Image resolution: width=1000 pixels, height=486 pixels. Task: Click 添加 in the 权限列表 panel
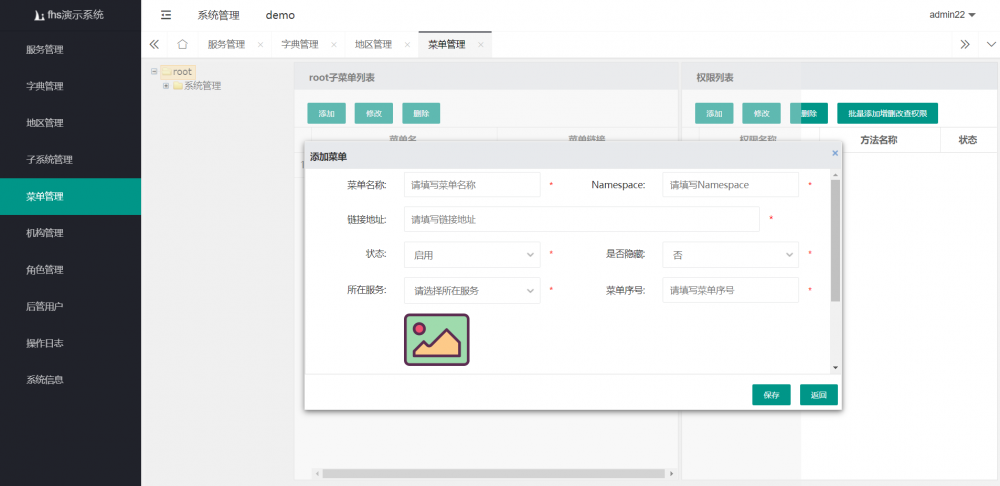(714, 114)
